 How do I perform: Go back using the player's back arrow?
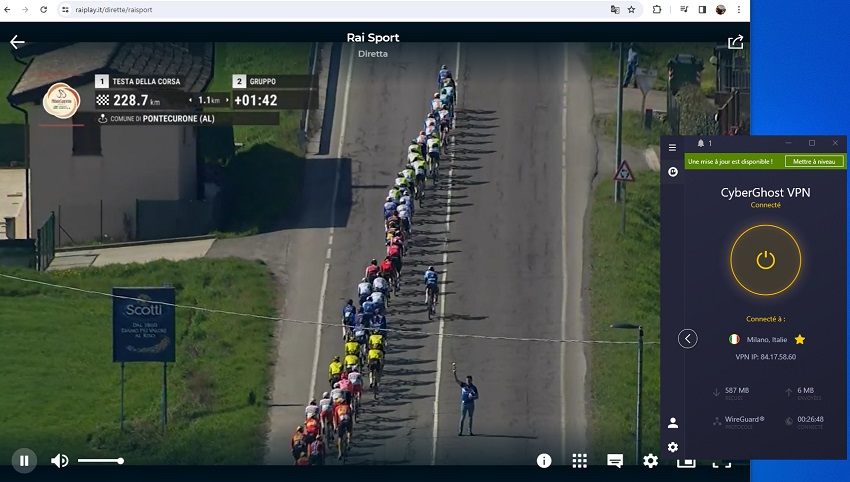tap(17, 42)
